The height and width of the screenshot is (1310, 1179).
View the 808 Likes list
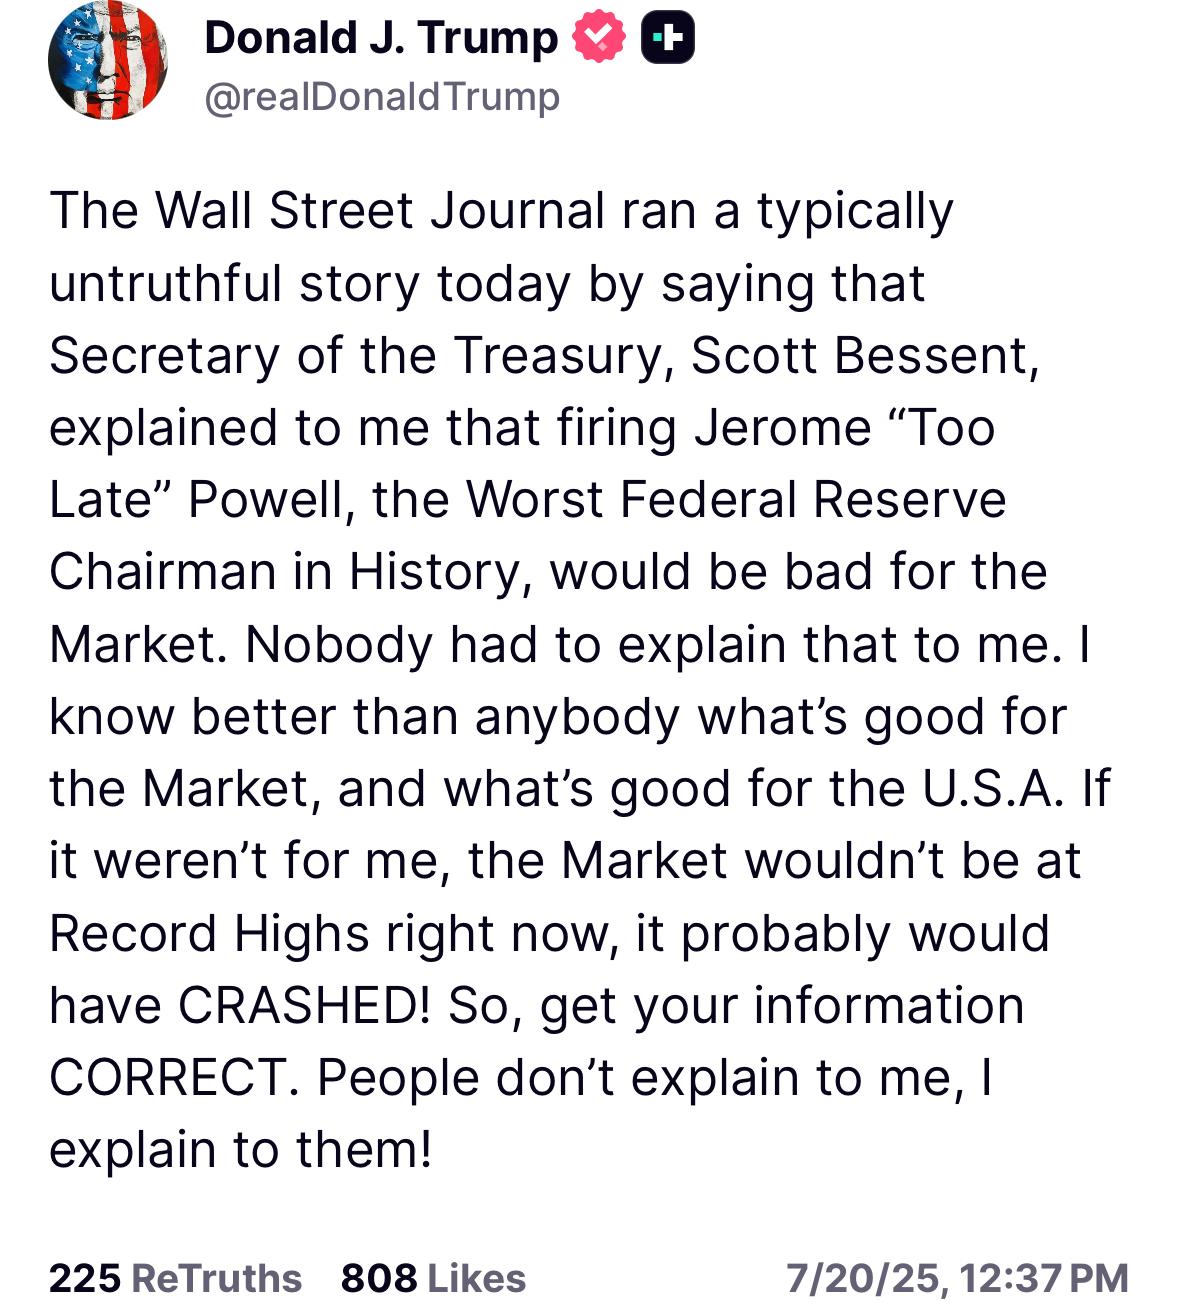click(x=433, y=1278)
